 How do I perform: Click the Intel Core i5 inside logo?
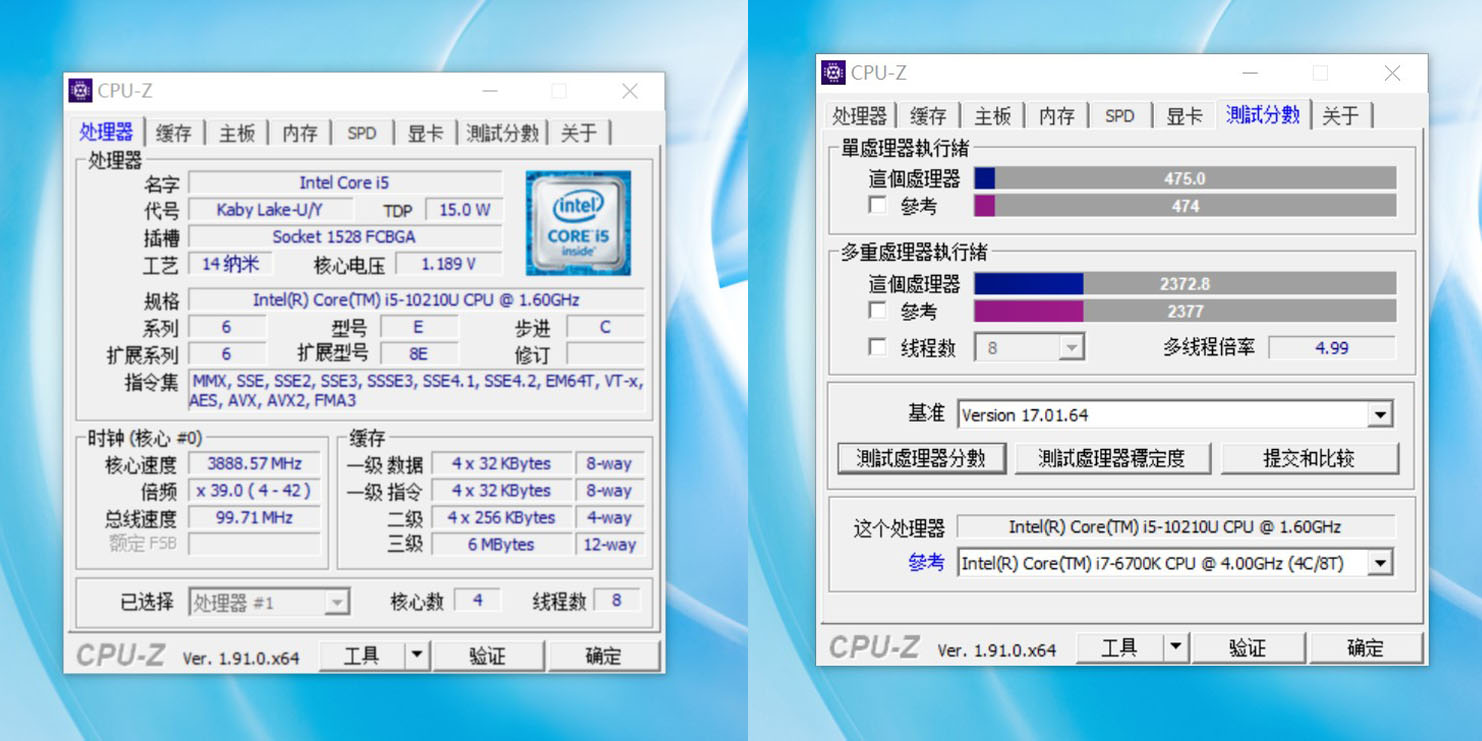pyautogui.click(x=578, y=223)
